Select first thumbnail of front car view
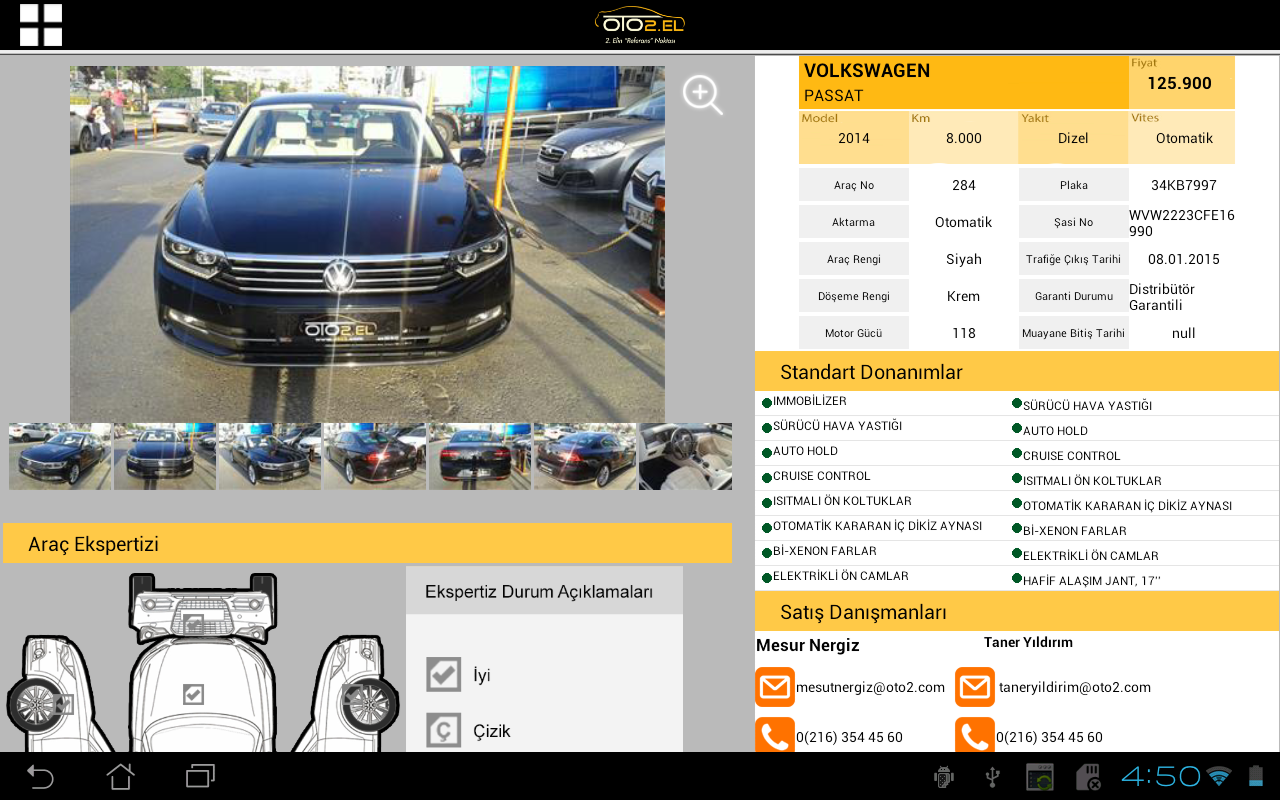1280x800 pixels. (x=60, y=456)
